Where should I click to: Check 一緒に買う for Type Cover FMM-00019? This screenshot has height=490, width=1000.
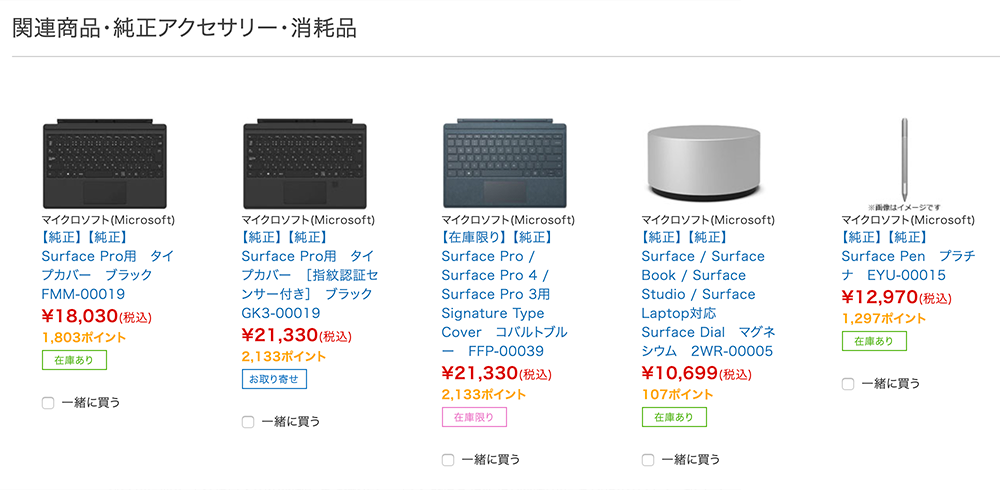pos(48,403)
